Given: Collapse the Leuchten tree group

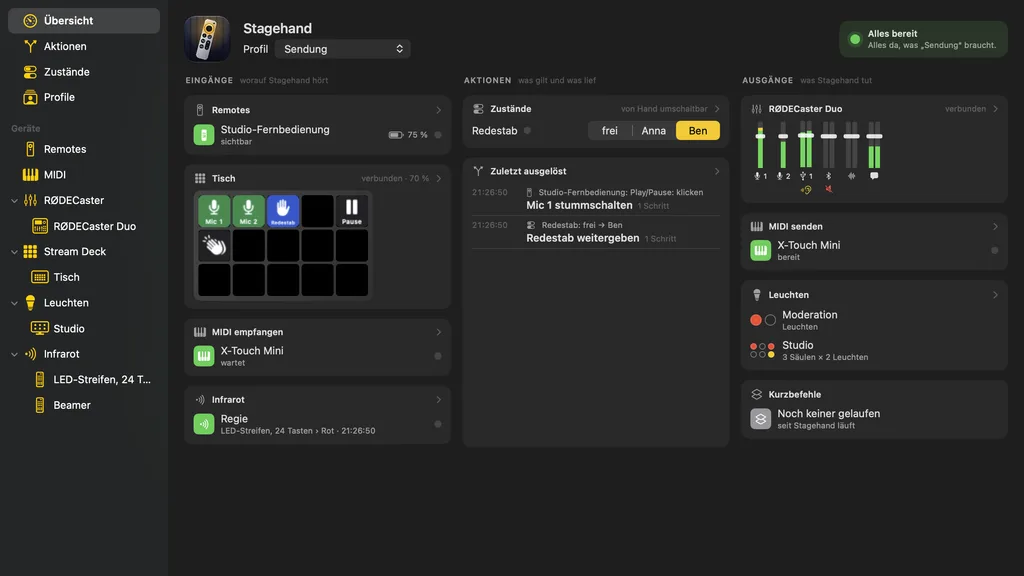Looking at the screenshot, I should (14, 303).
